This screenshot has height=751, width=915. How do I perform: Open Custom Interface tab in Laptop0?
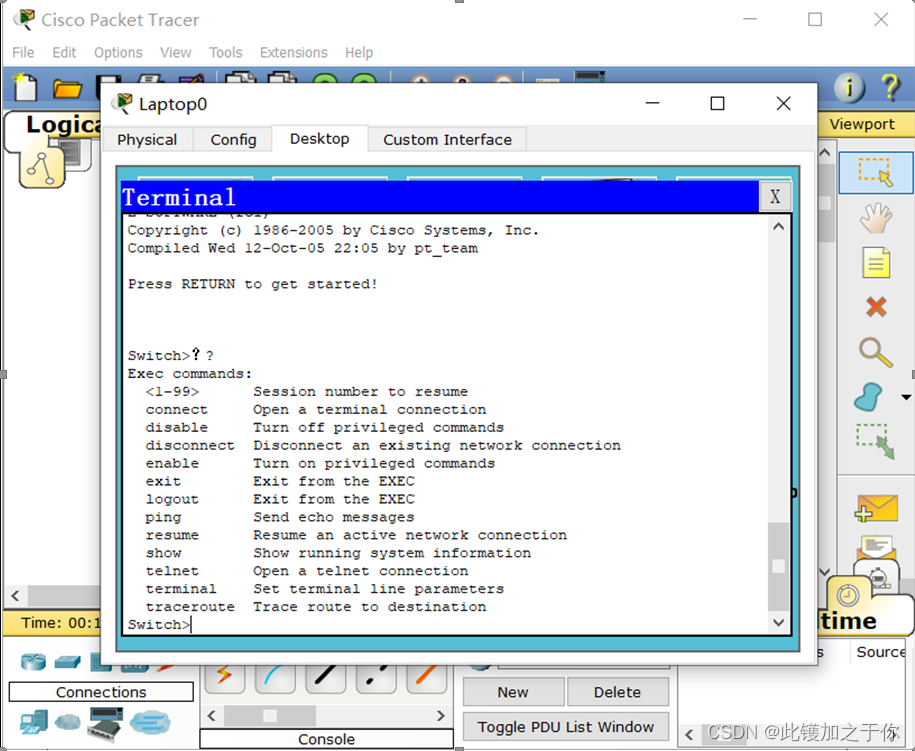click(x=448, y=139)
